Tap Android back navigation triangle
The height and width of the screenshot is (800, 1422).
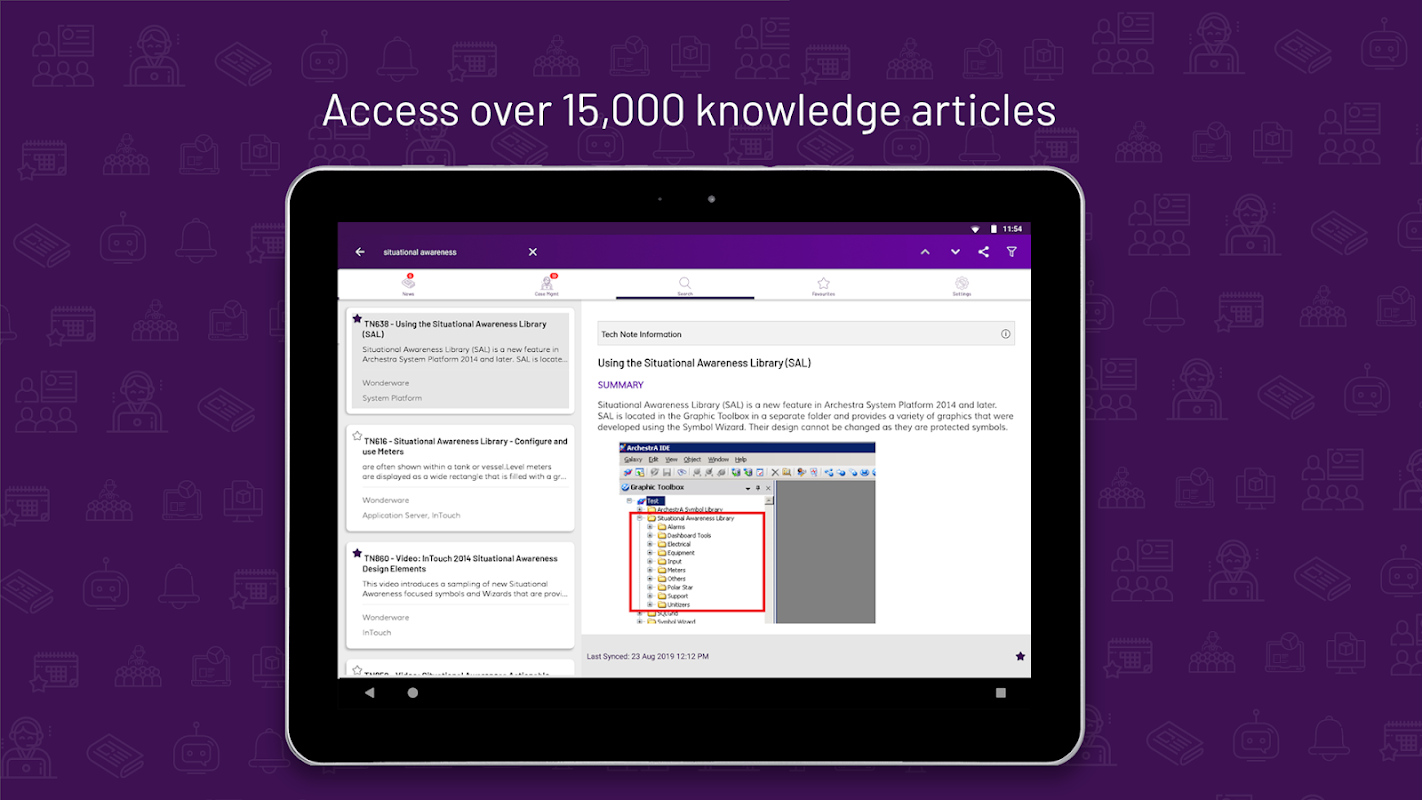pos(369,692)
